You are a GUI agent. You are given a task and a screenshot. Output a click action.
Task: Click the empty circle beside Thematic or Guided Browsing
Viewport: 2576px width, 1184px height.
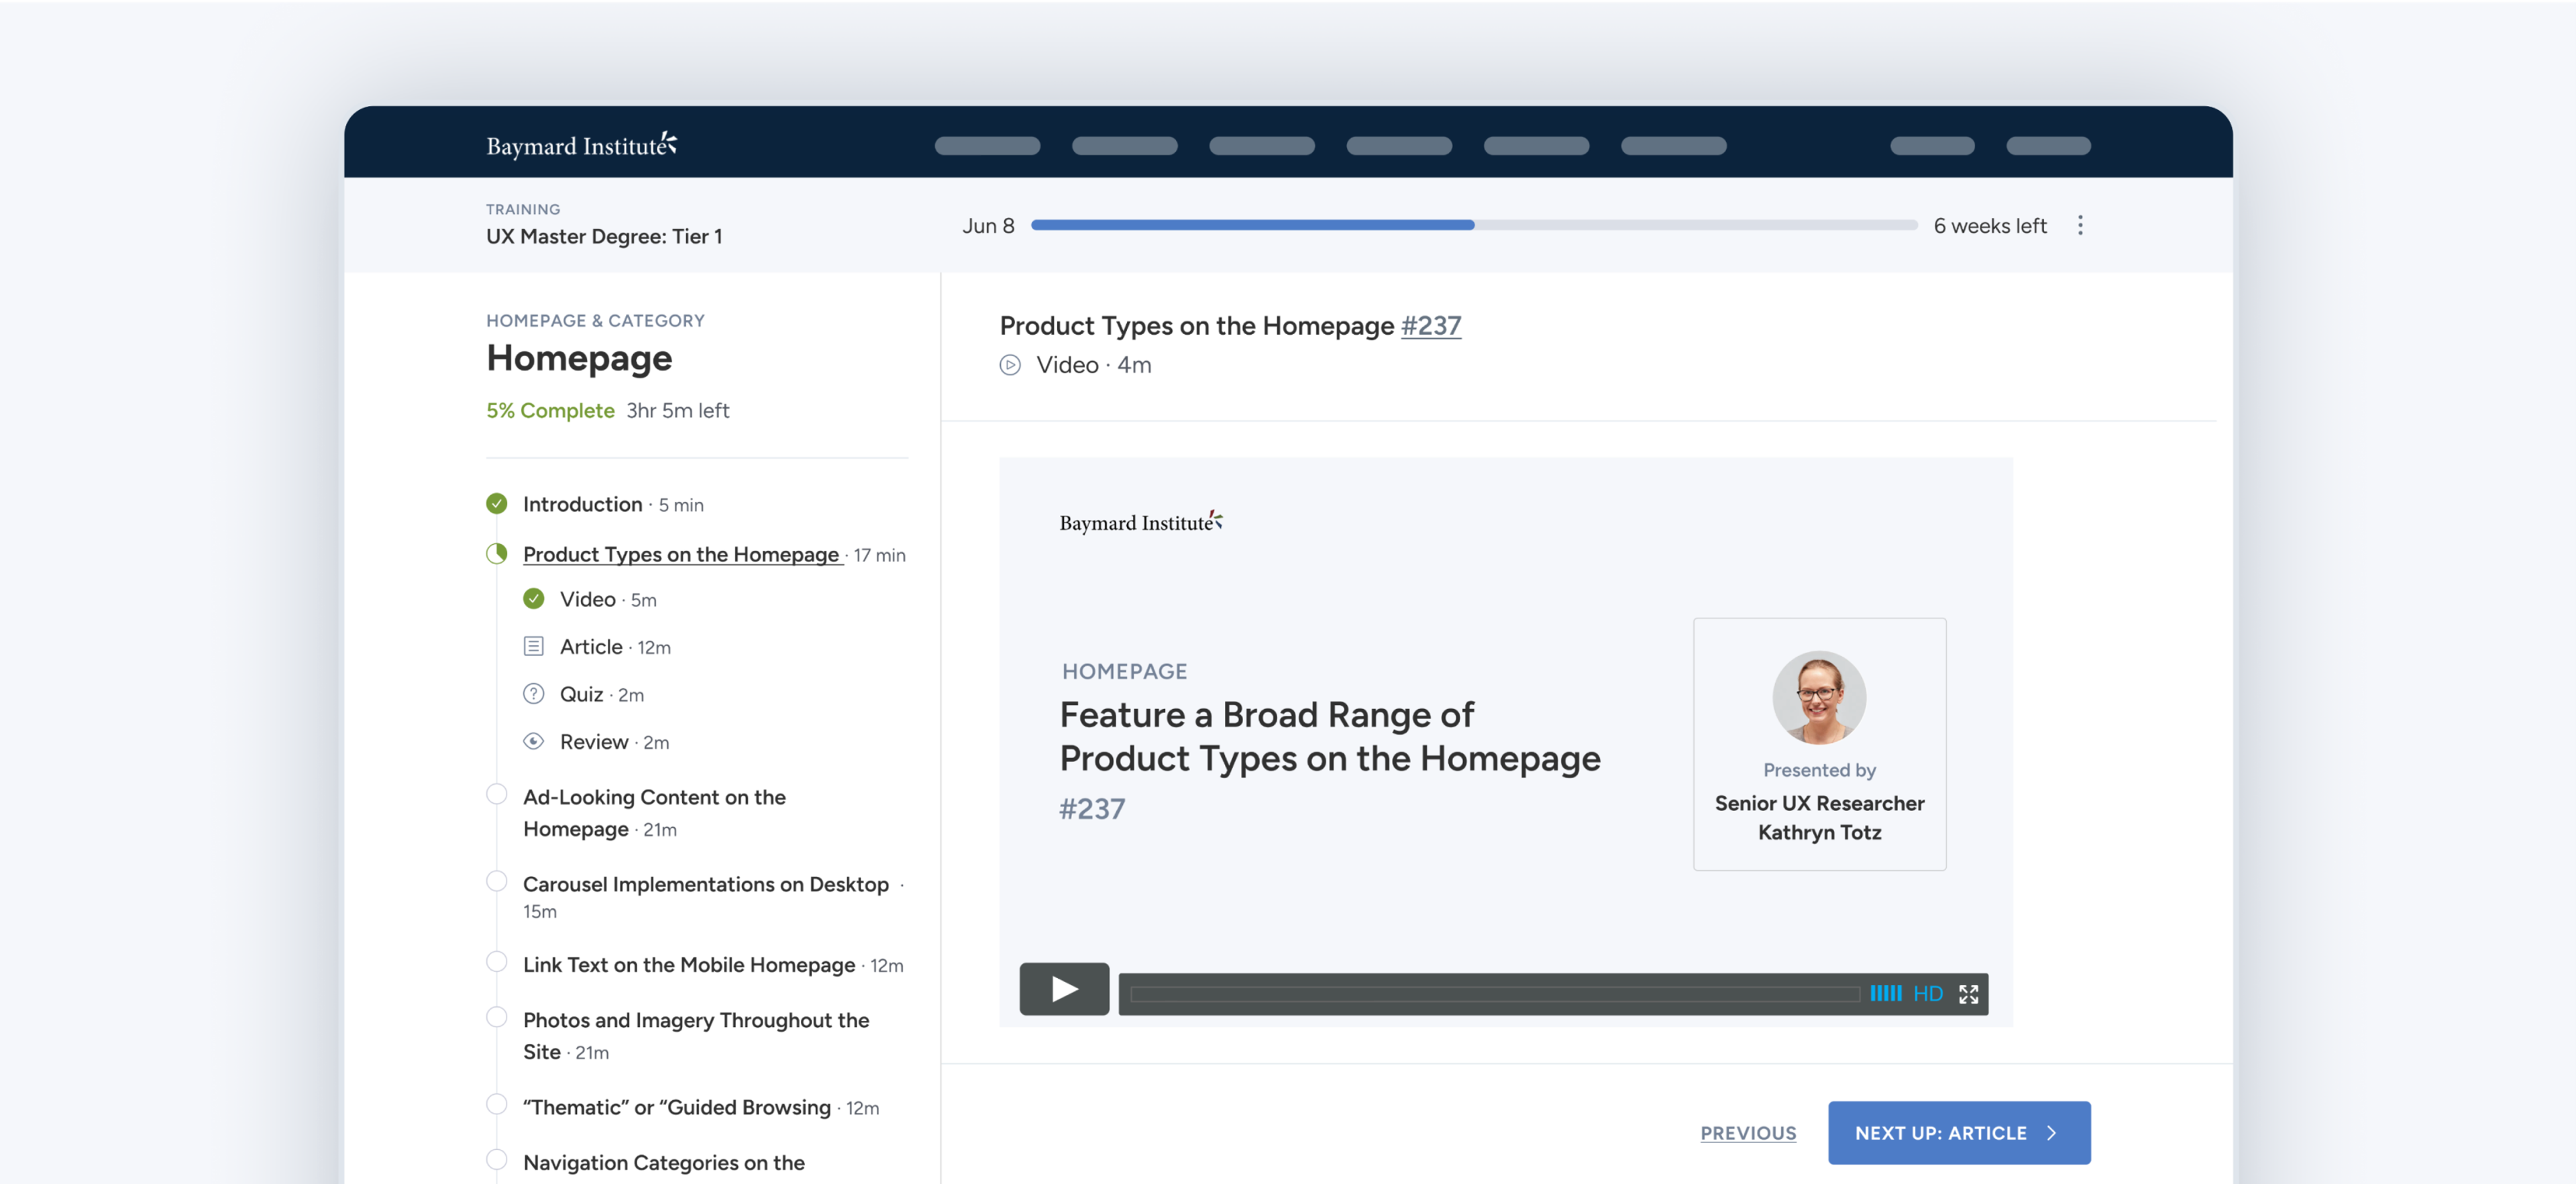497,1104
